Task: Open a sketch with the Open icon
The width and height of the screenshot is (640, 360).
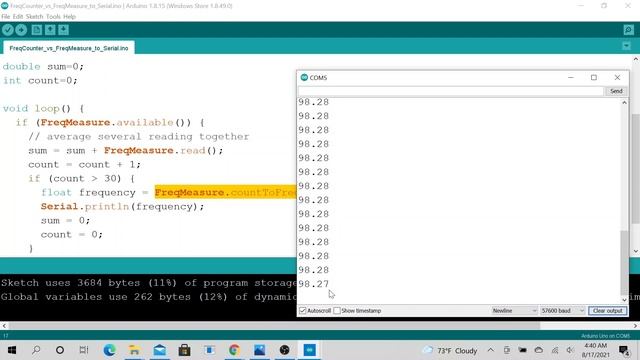Action: pos(50,30)
